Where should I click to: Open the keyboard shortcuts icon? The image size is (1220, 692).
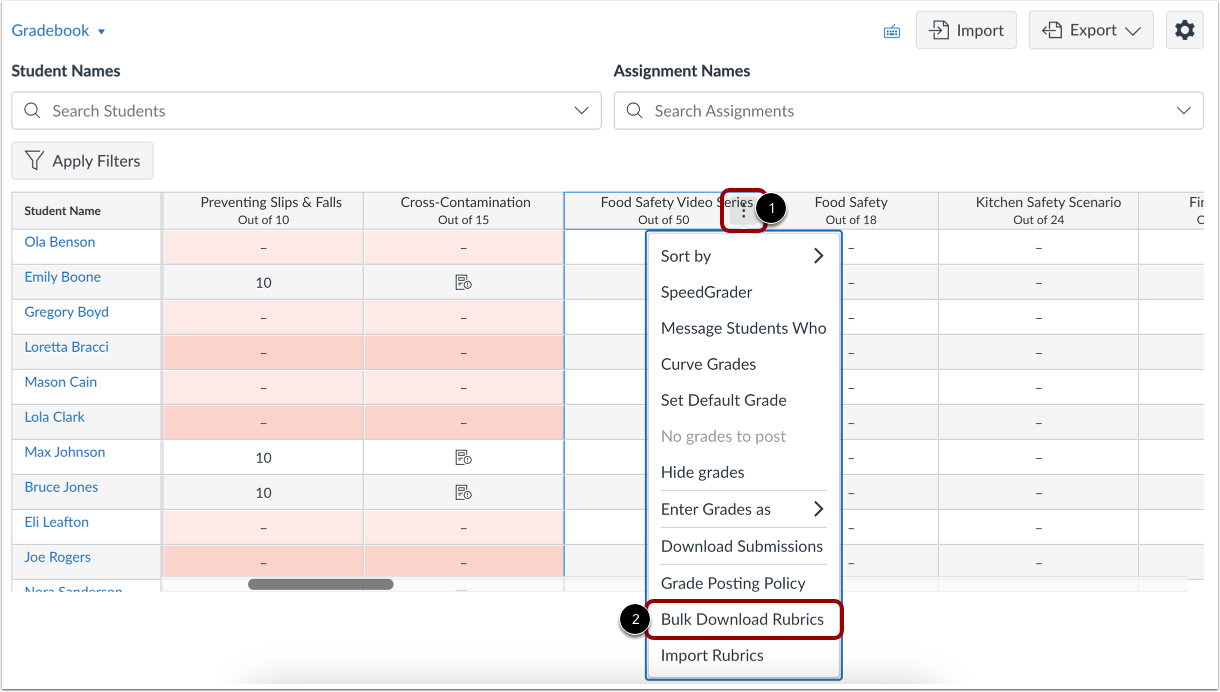pyautogui.click(x=891, y=30)
